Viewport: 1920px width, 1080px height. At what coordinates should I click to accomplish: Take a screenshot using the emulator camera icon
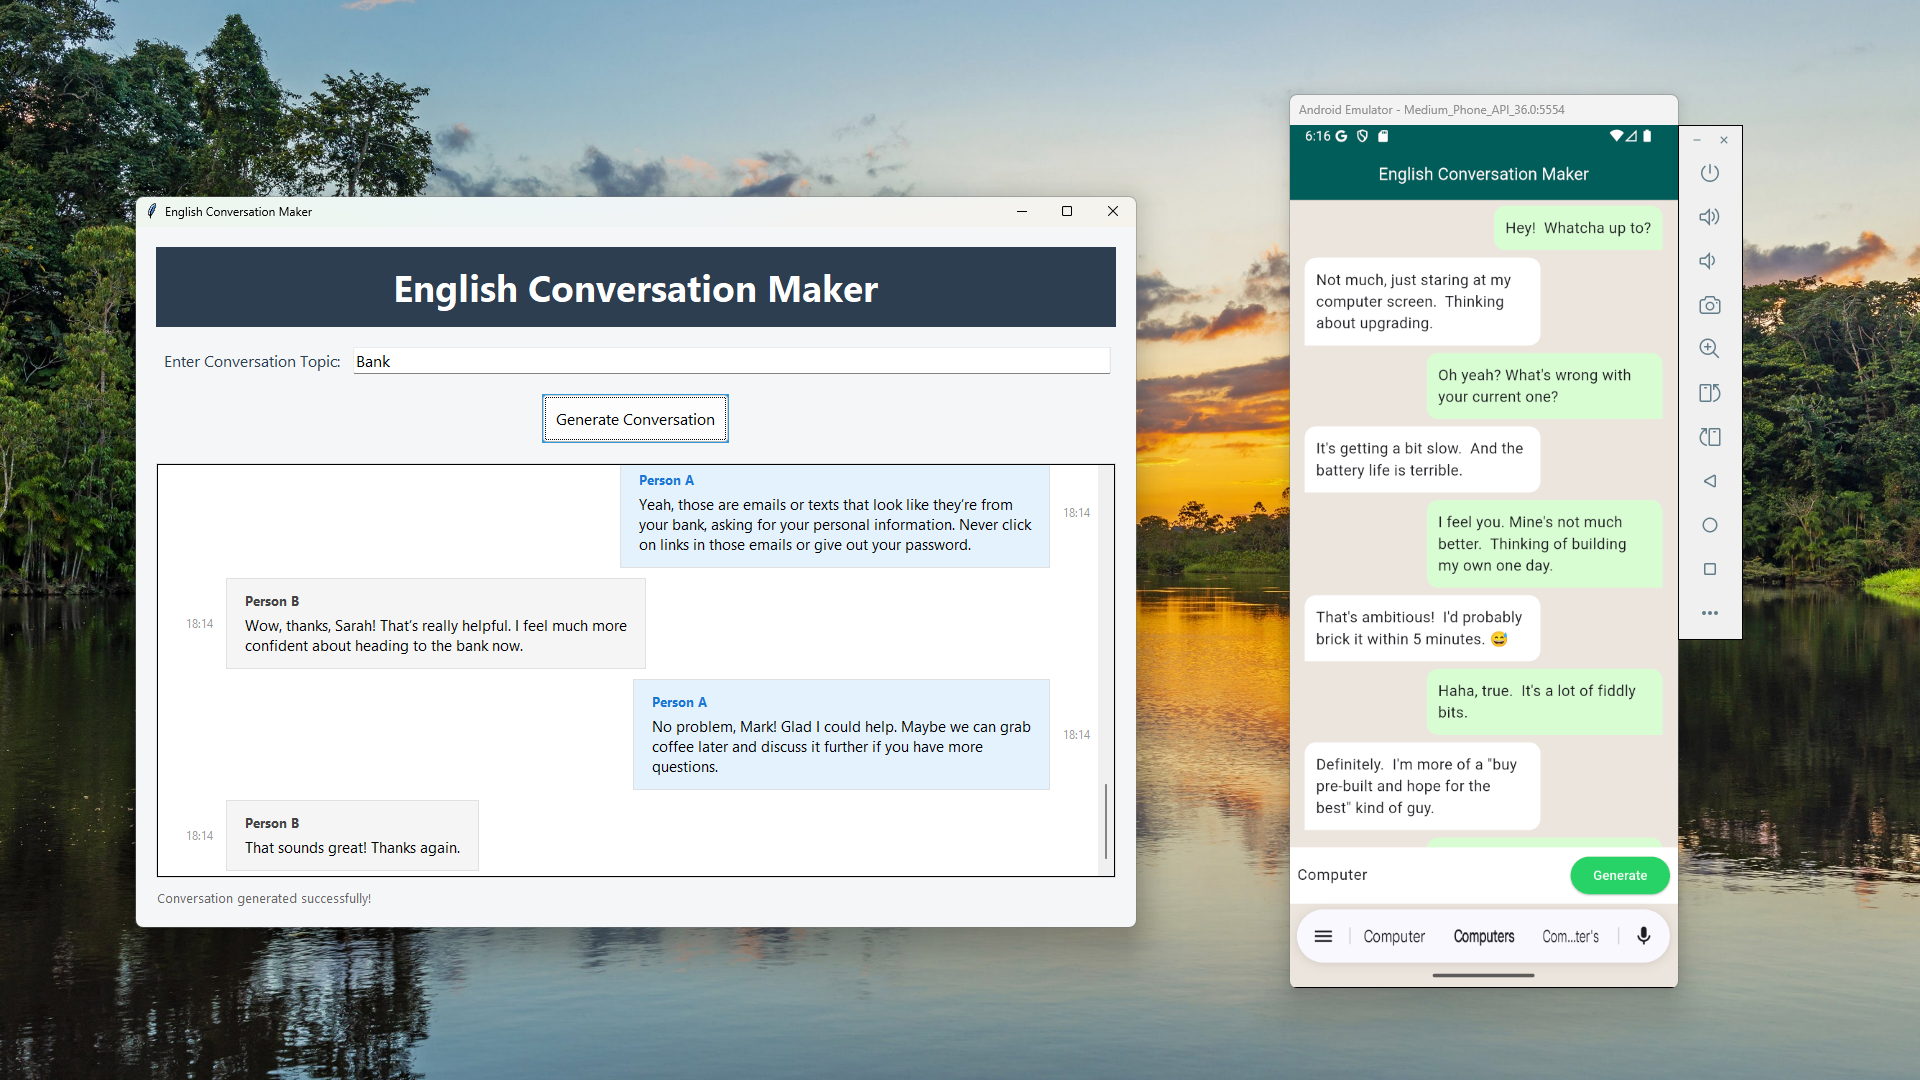coord(1710,305)
